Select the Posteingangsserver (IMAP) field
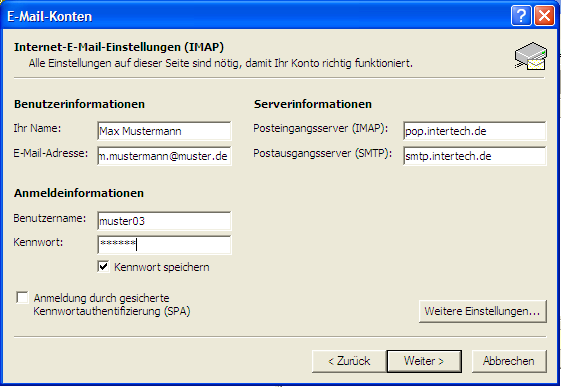This screenshot has height=387, width=561. pyautogui.click(x=475, y=131)
